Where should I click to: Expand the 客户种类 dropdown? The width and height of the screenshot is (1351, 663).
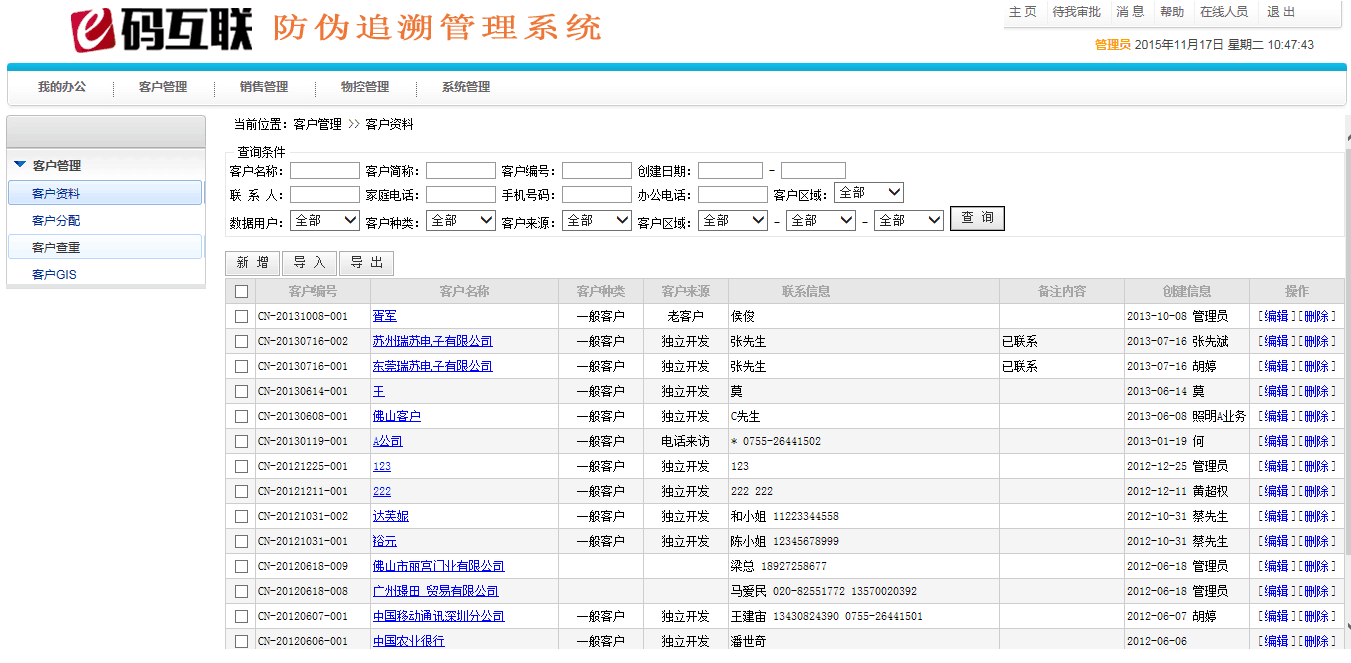point(461,220)
